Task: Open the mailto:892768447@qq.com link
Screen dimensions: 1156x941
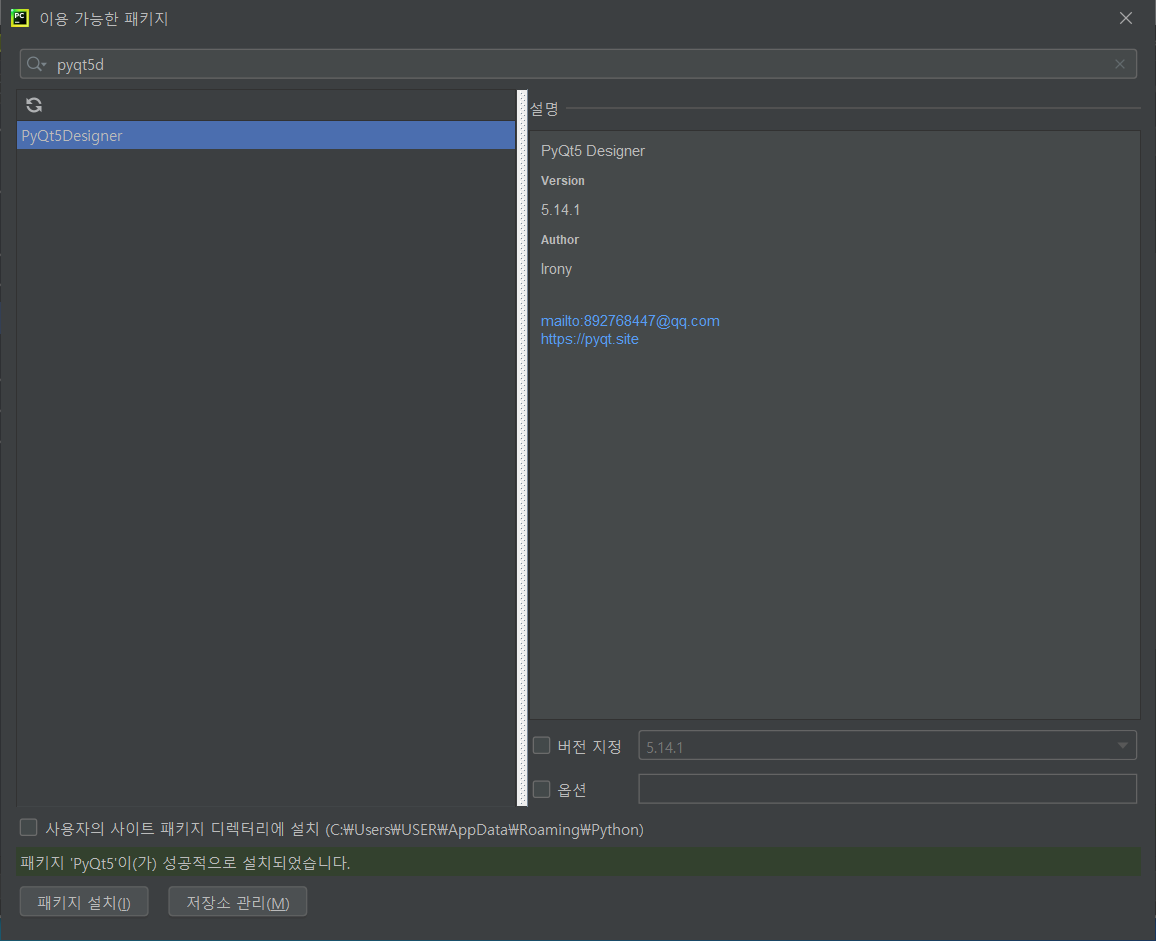Action: pos(630,321)
